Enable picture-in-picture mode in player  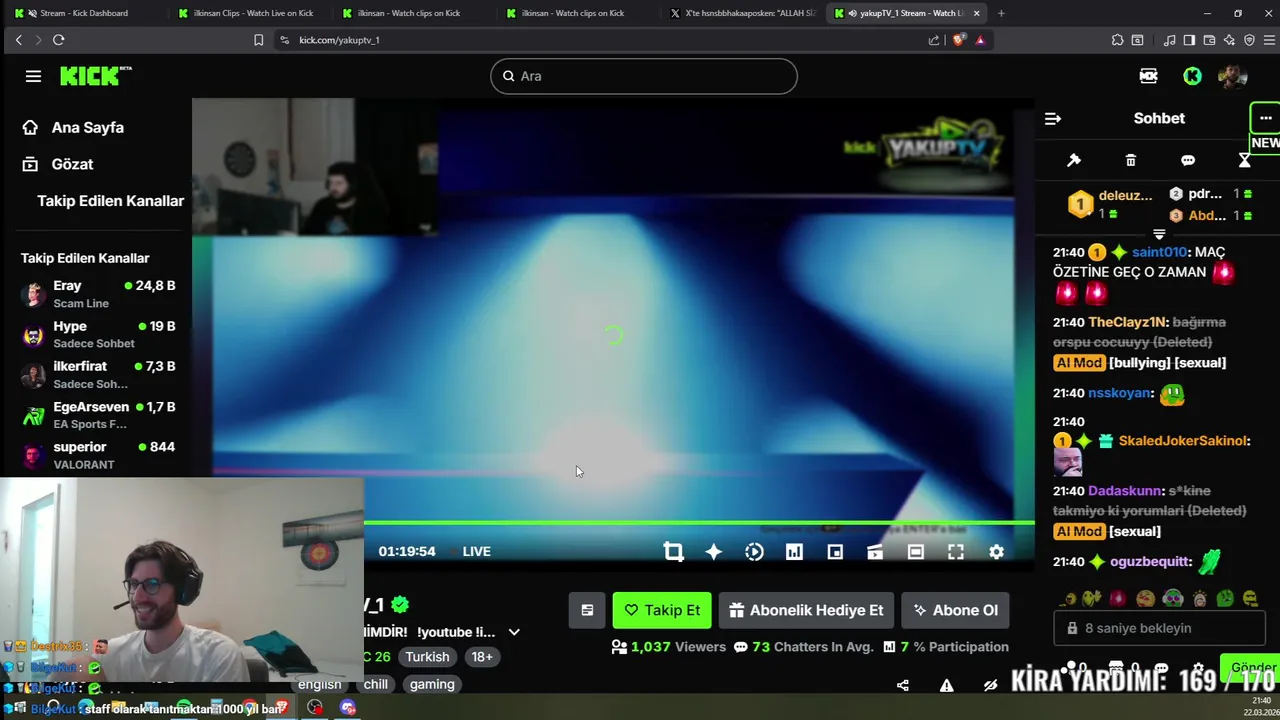835,552
